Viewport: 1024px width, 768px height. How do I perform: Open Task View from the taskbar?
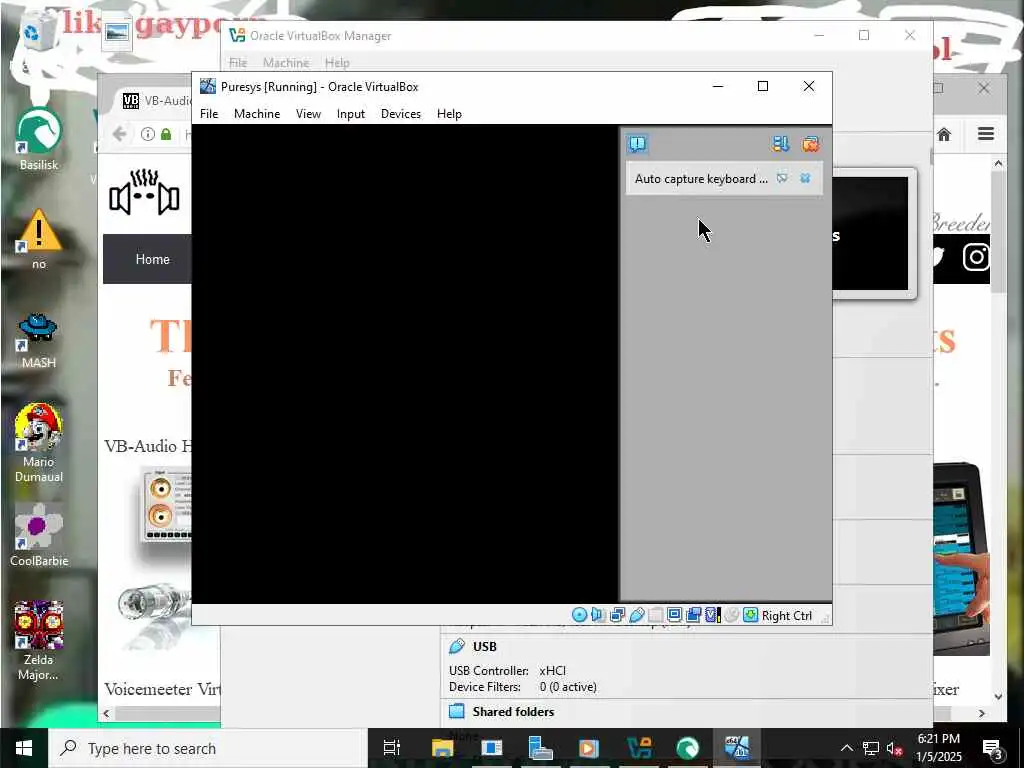[x=392, y=748]
